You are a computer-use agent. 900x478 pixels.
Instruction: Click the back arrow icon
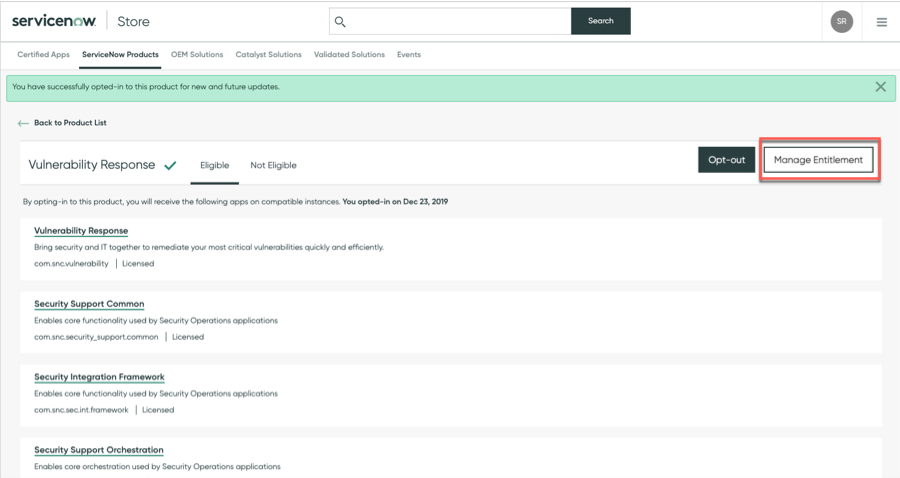pos(23,123)
